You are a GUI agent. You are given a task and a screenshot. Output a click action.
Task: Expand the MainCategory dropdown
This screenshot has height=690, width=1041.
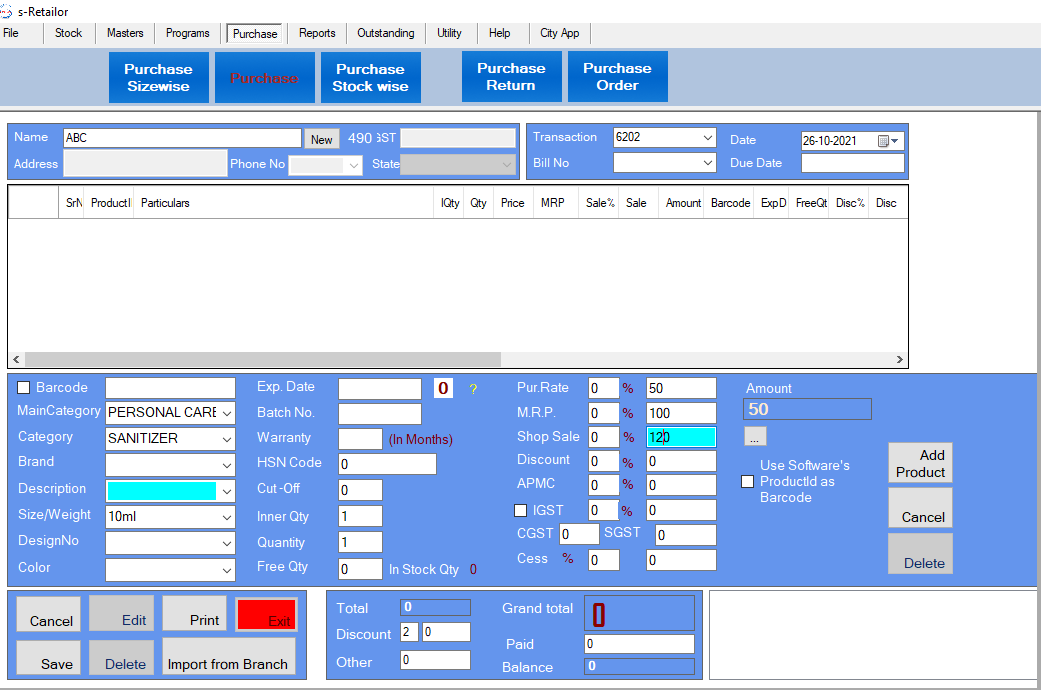tap(227, 413)
